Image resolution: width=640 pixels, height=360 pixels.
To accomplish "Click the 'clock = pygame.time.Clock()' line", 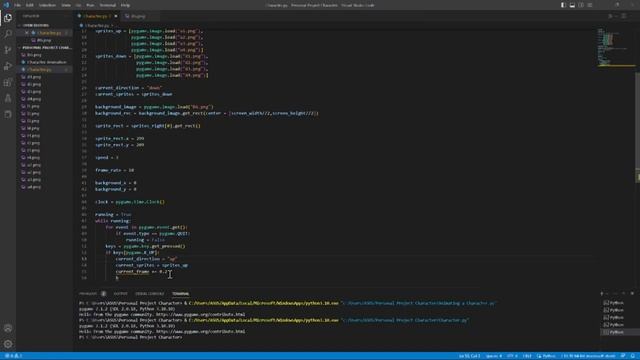I will pos(130,202).
